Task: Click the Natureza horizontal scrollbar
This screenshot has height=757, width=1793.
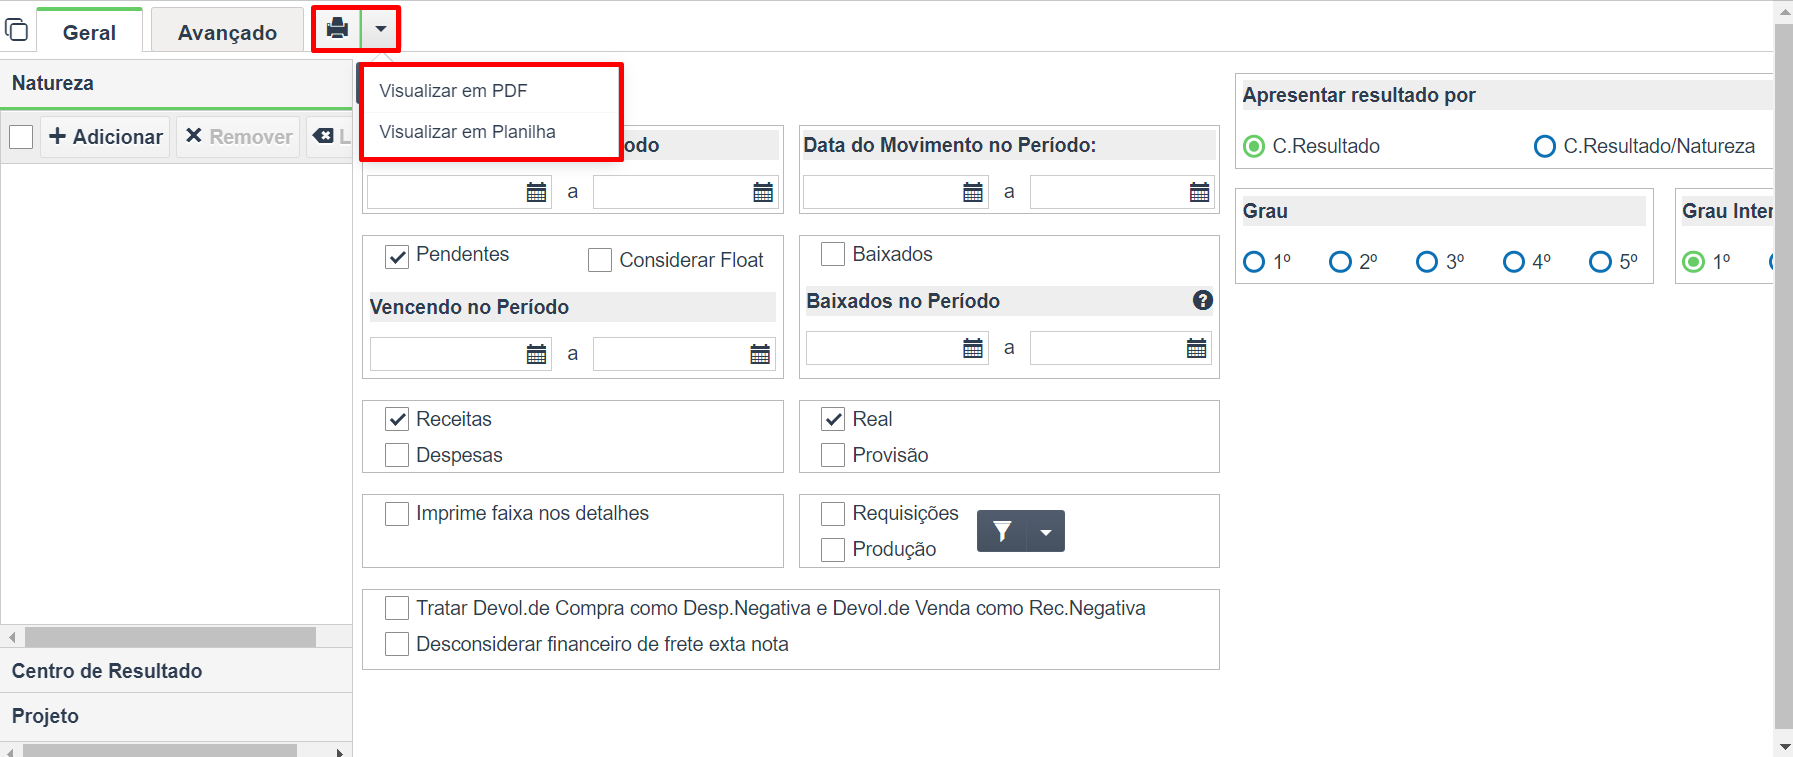Action: coord(170,637)
